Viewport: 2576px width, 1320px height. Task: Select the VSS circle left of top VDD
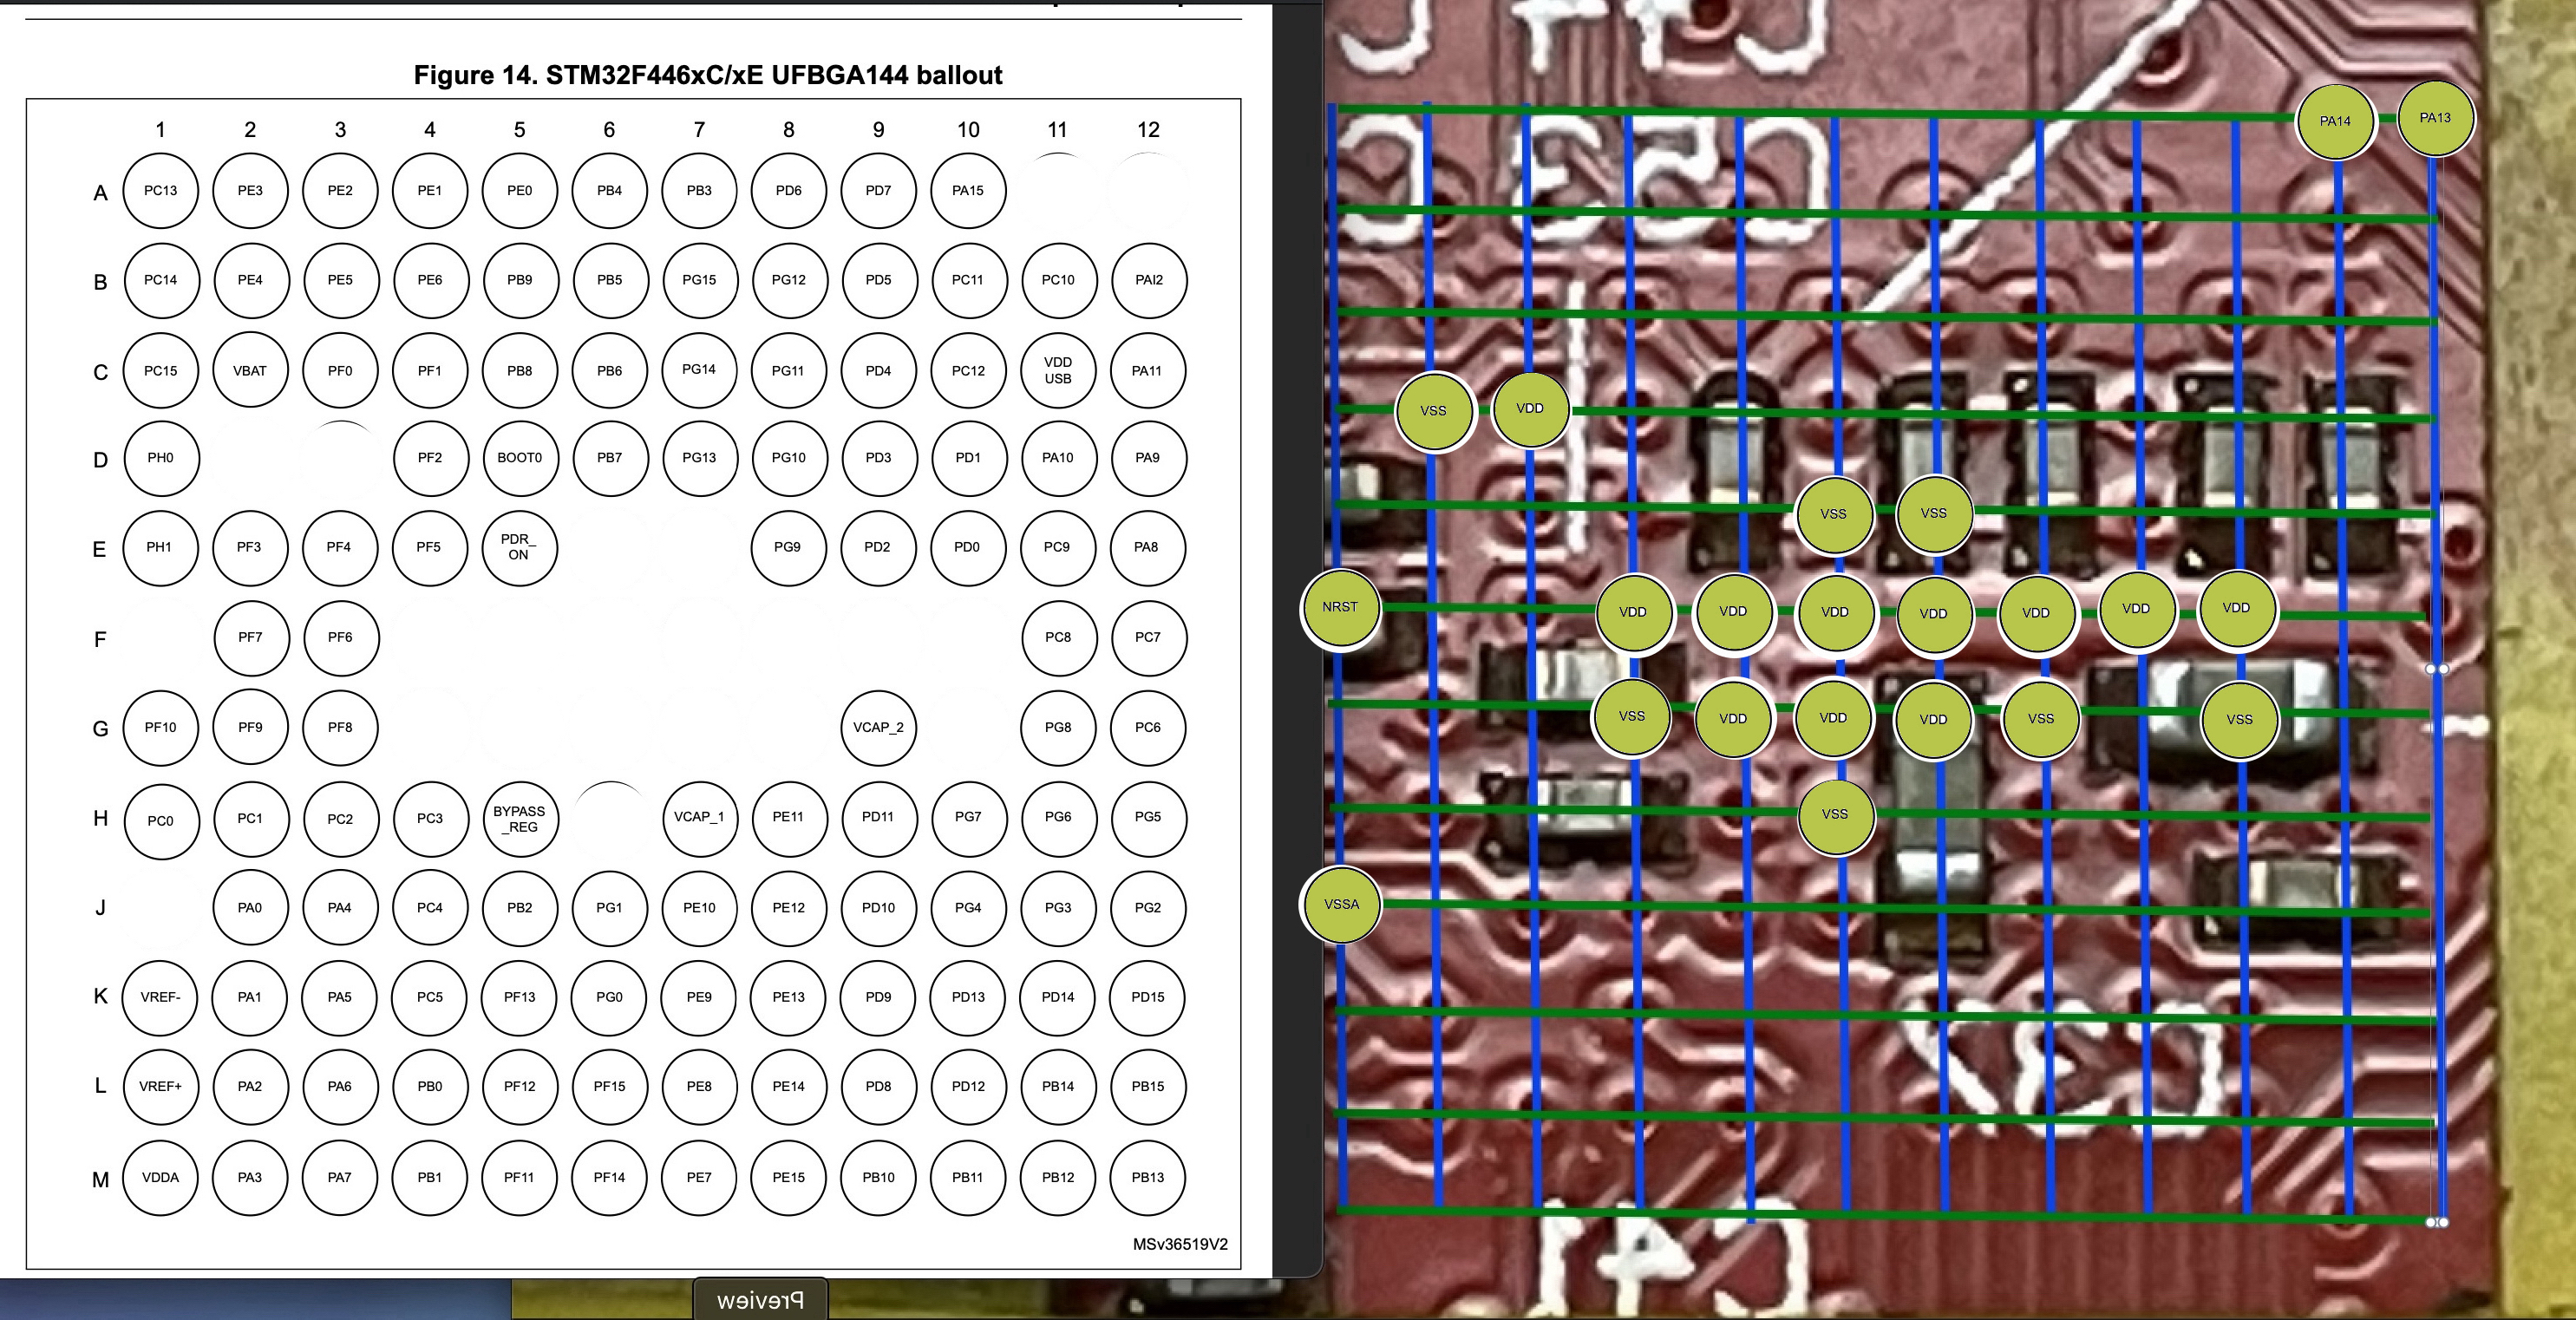pyautogui.click(x=1433, y=411)
